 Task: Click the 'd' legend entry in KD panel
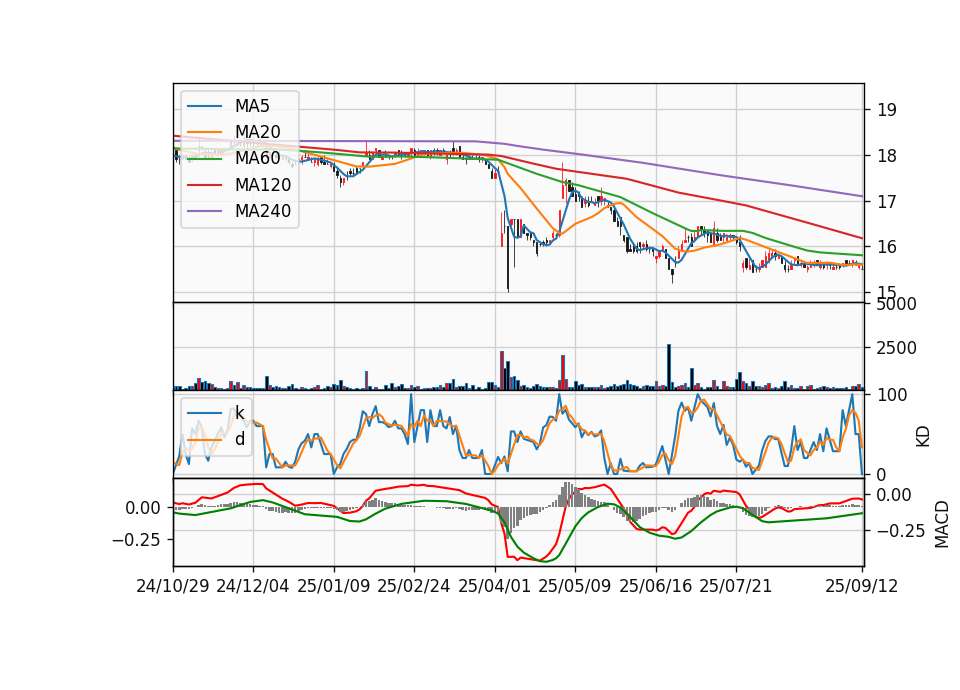240,439
